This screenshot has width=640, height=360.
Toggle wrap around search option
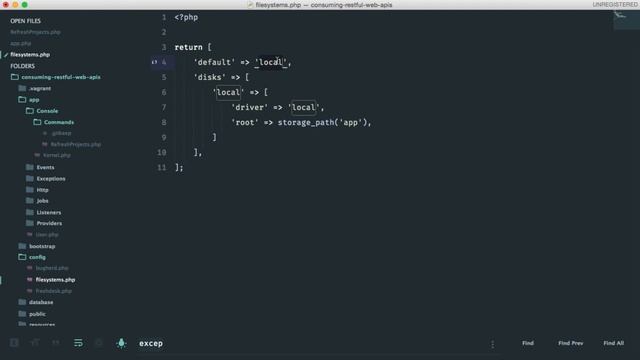coord(78,343)
